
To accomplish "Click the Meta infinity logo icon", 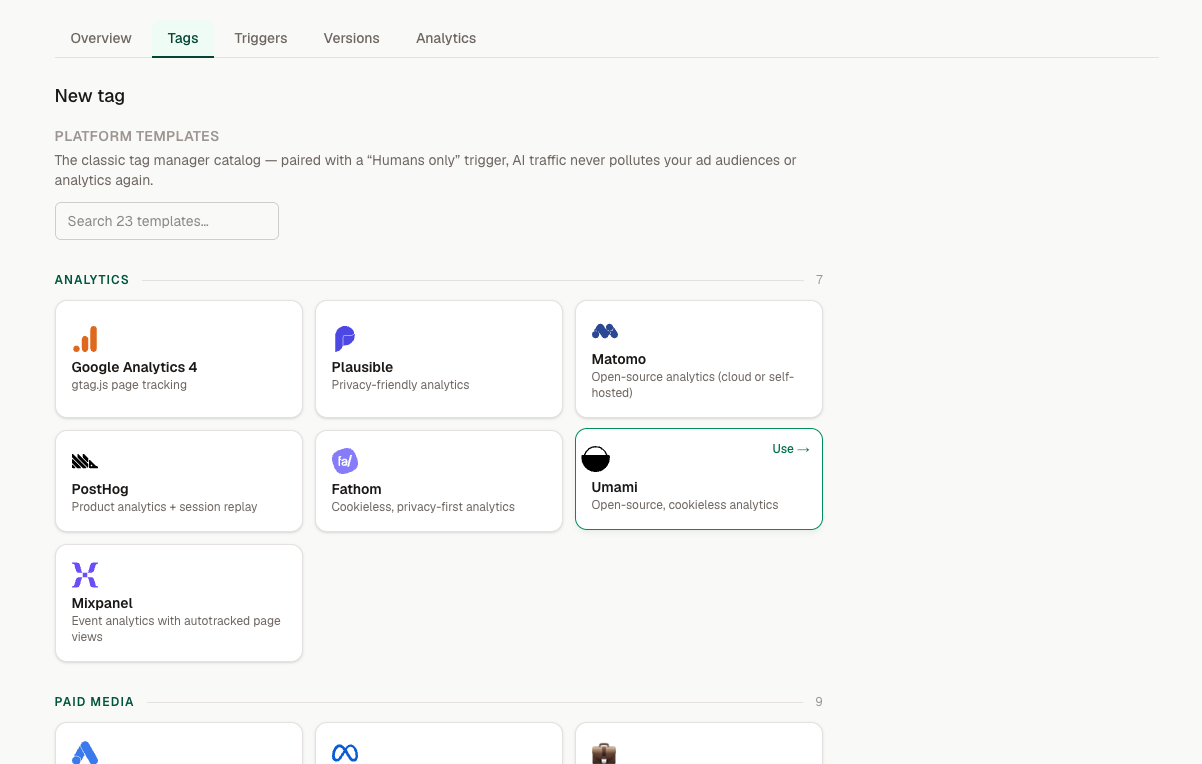I will pyautogui.click(x=345, y=753).
